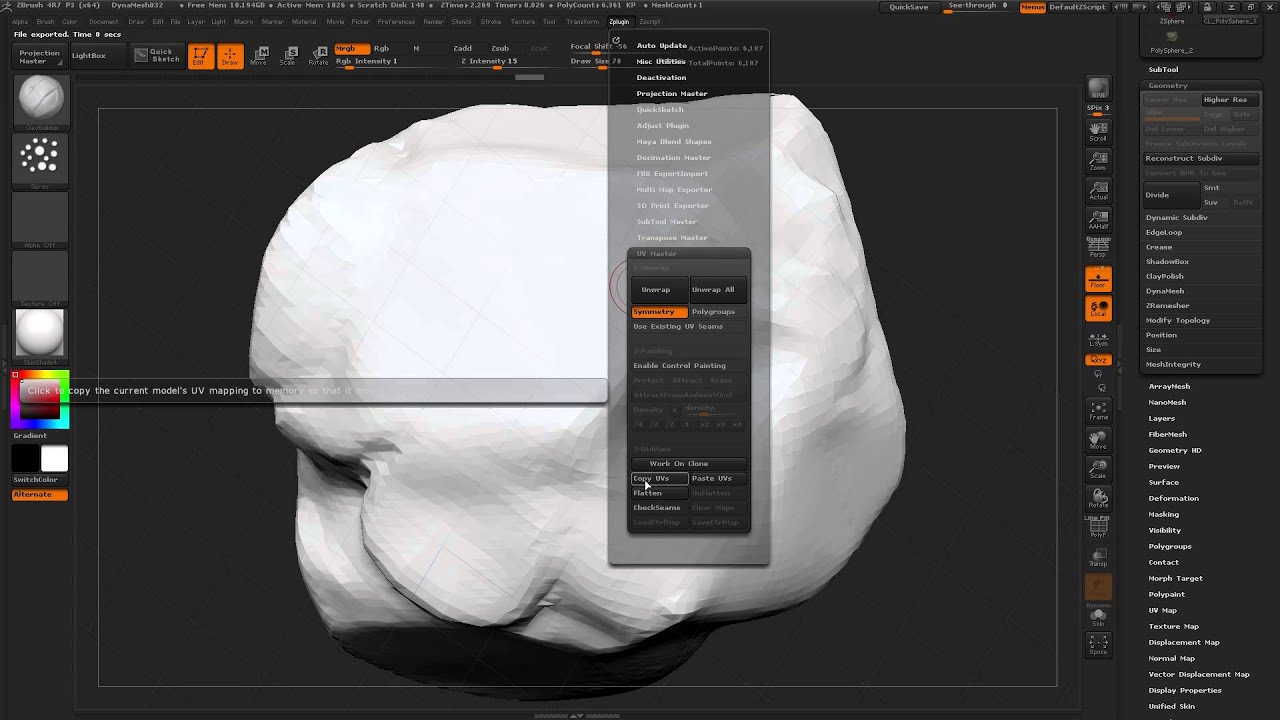Open the Render menu

coord(433,21)
